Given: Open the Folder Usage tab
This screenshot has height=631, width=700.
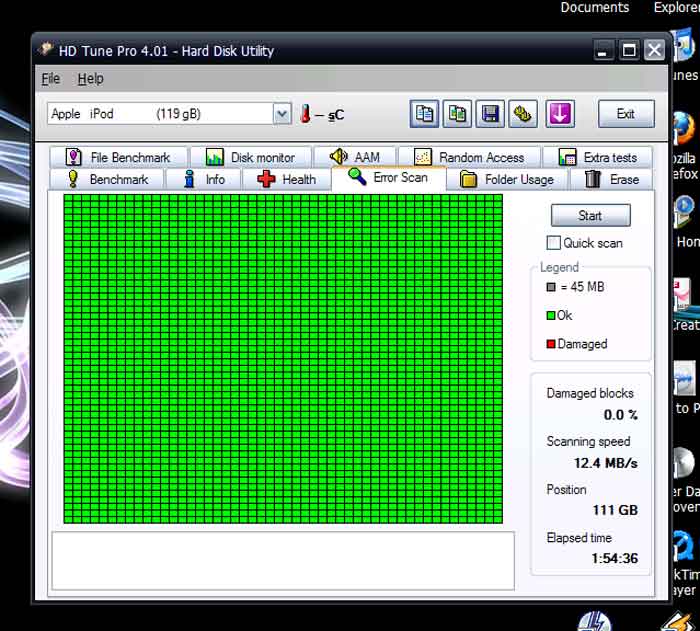Looking at the screenshot, I should click(507, 180).
